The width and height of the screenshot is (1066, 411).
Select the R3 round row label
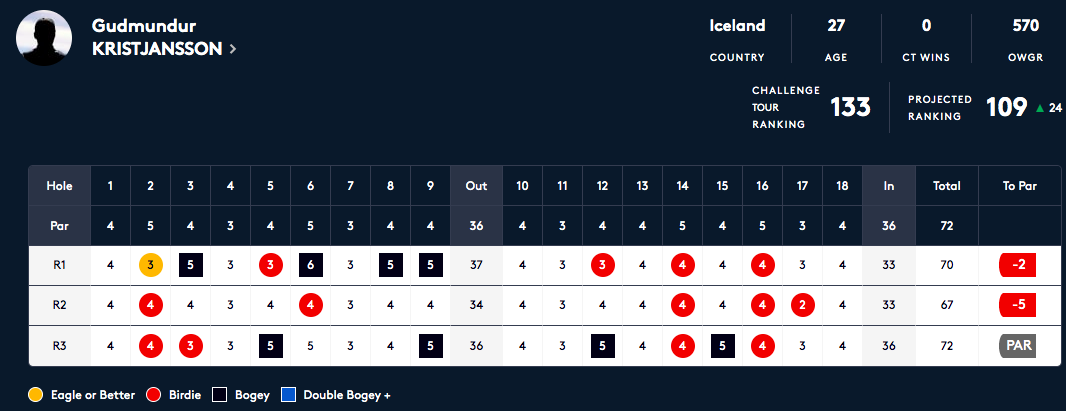click(59, 346)
